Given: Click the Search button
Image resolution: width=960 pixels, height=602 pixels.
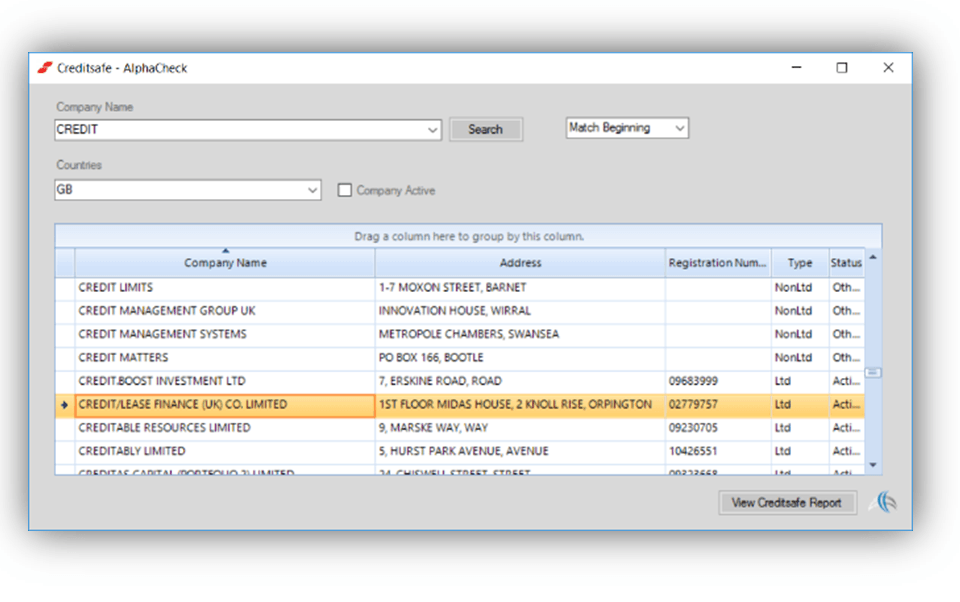Looking at the screenshot, I should coord(486,129).
